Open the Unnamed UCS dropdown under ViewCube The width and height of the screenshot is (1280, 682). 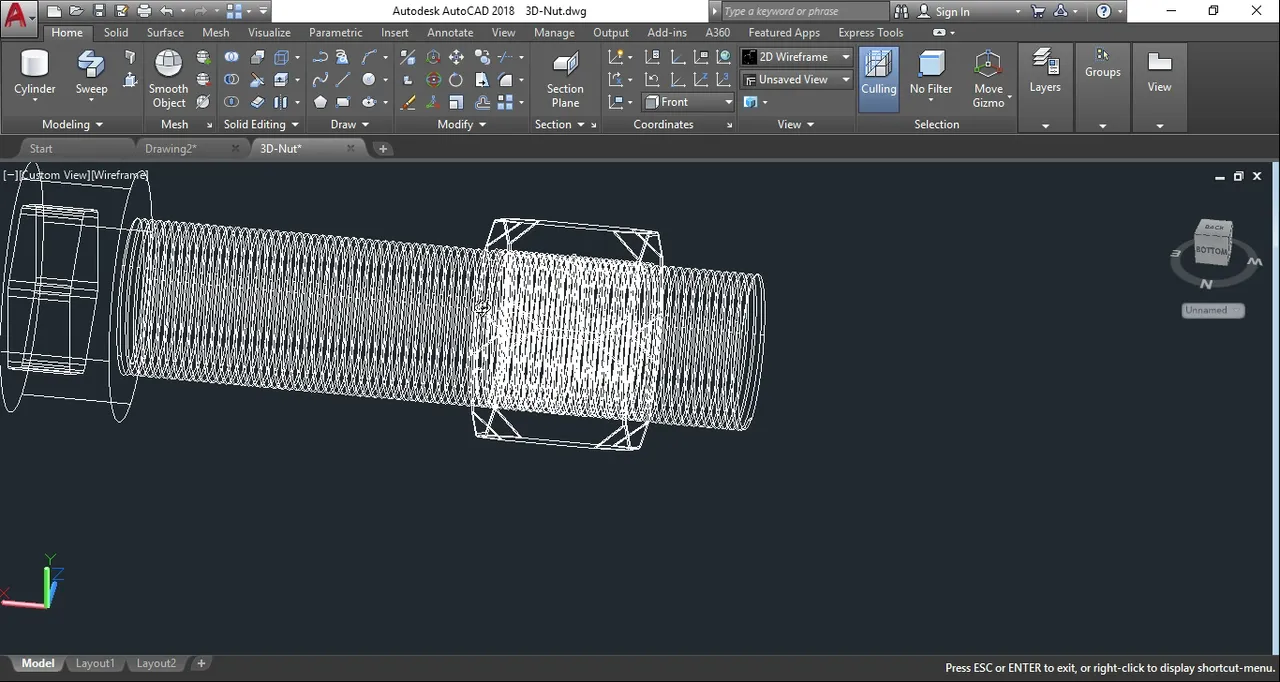[1213, 310]
